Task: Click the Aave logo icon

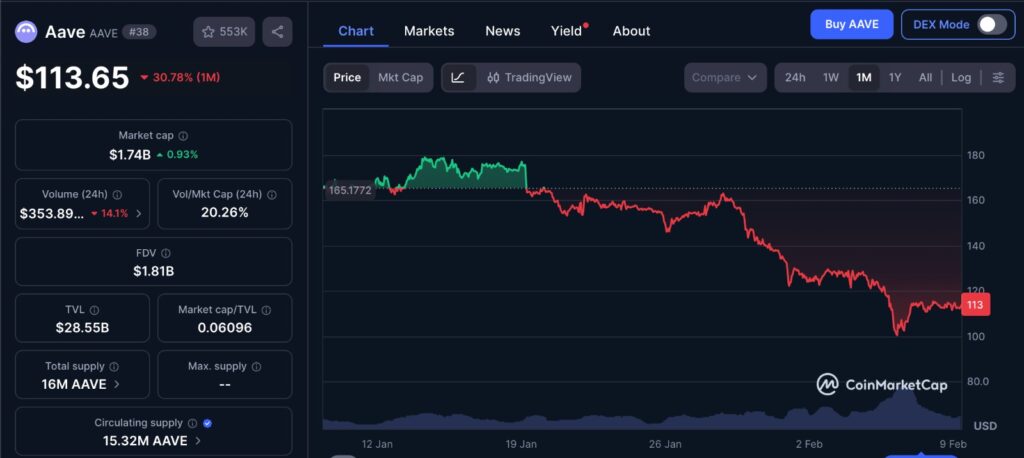Action: click(x=27, y=32)
